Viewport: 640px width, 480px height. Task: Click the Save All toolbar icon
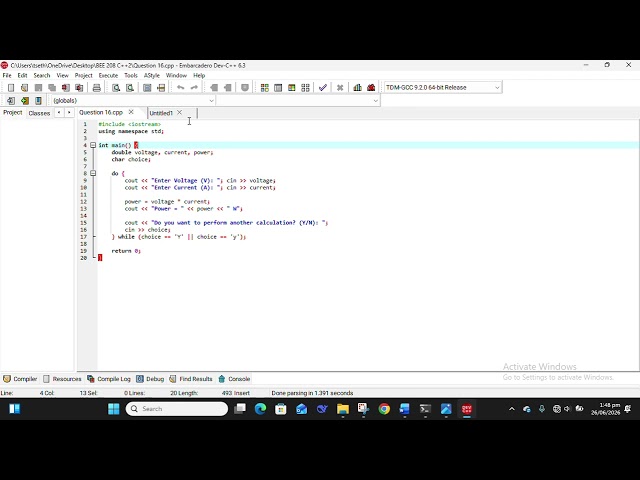click(x=52, y=88)
